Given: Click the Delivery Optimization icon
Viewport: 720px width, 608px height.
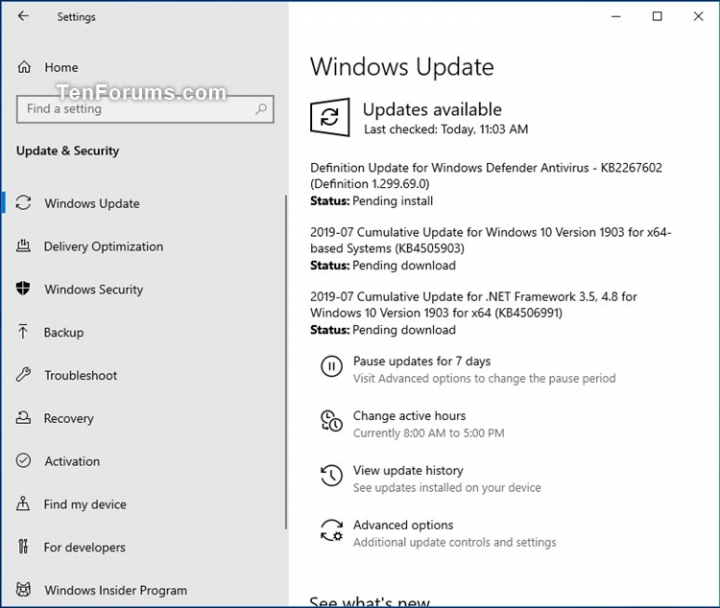Looking at the screenshot, I should 23,246.
